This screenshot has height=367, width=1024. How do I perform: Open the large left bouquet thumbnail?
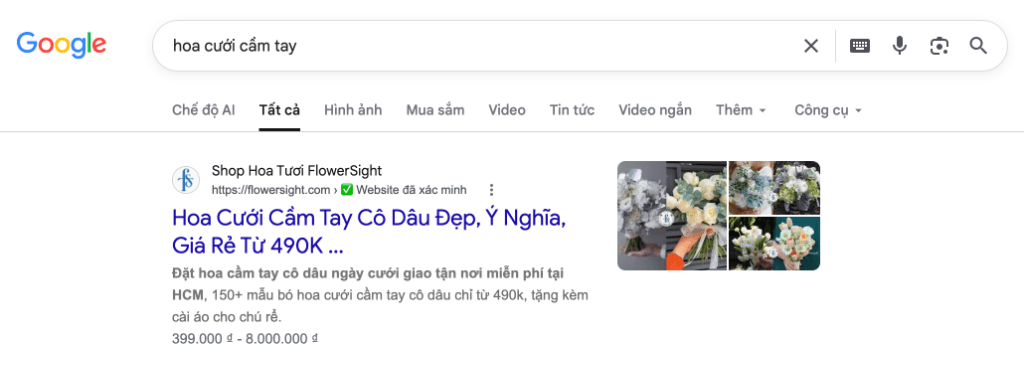(671, 215)
